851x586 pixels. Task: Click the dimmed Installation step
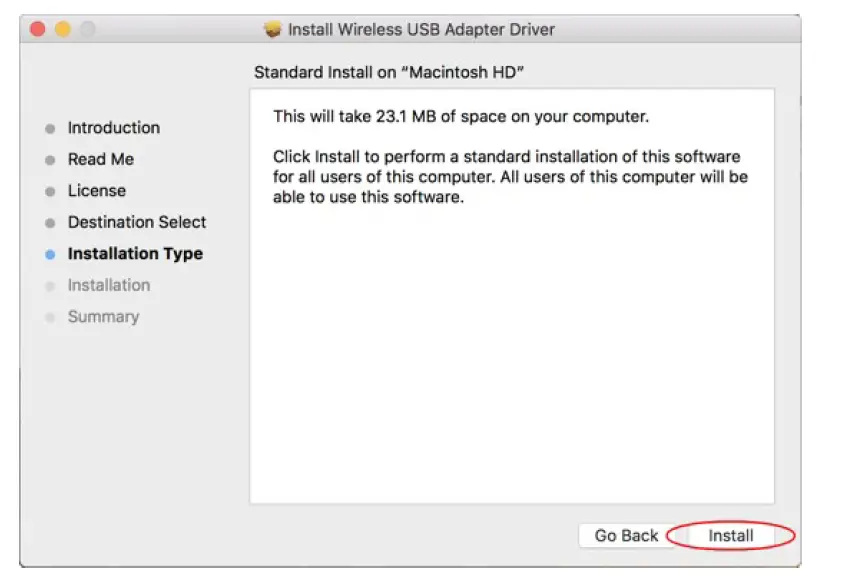point(108,285)
